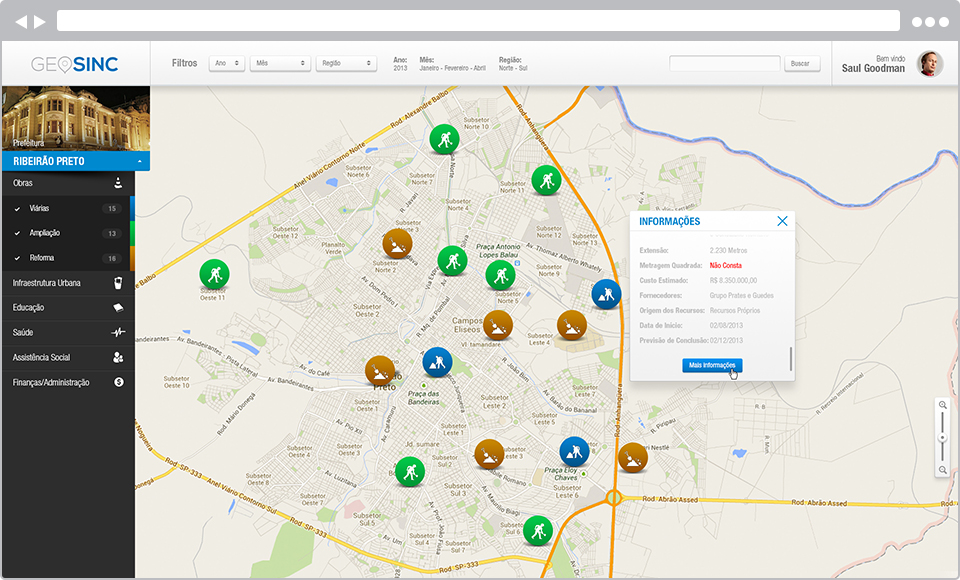Open orange marker left of Subsetor Leste 3
The image size is (960, 580).
(489, 454)
